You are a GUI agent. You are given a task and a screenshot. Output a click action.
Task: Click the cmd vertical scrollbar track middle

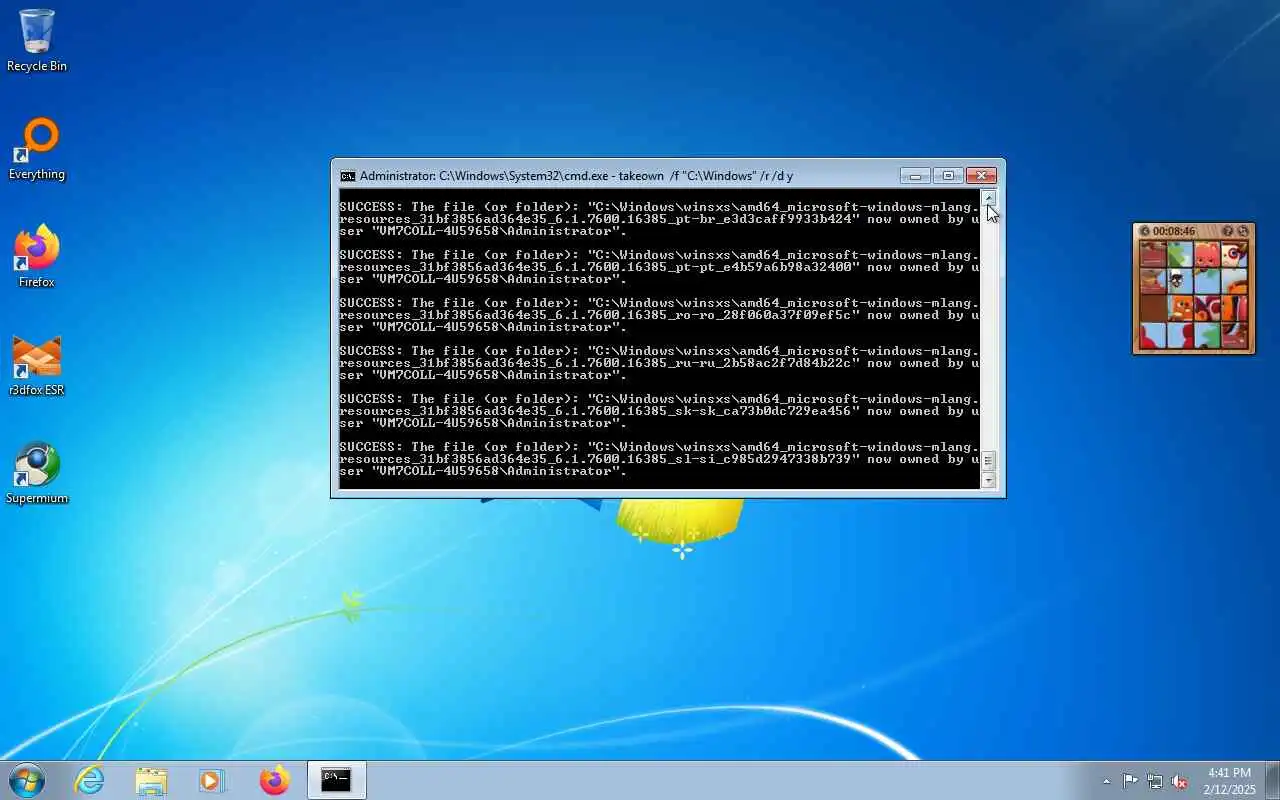pyautogui.click(x=989, y=328)
